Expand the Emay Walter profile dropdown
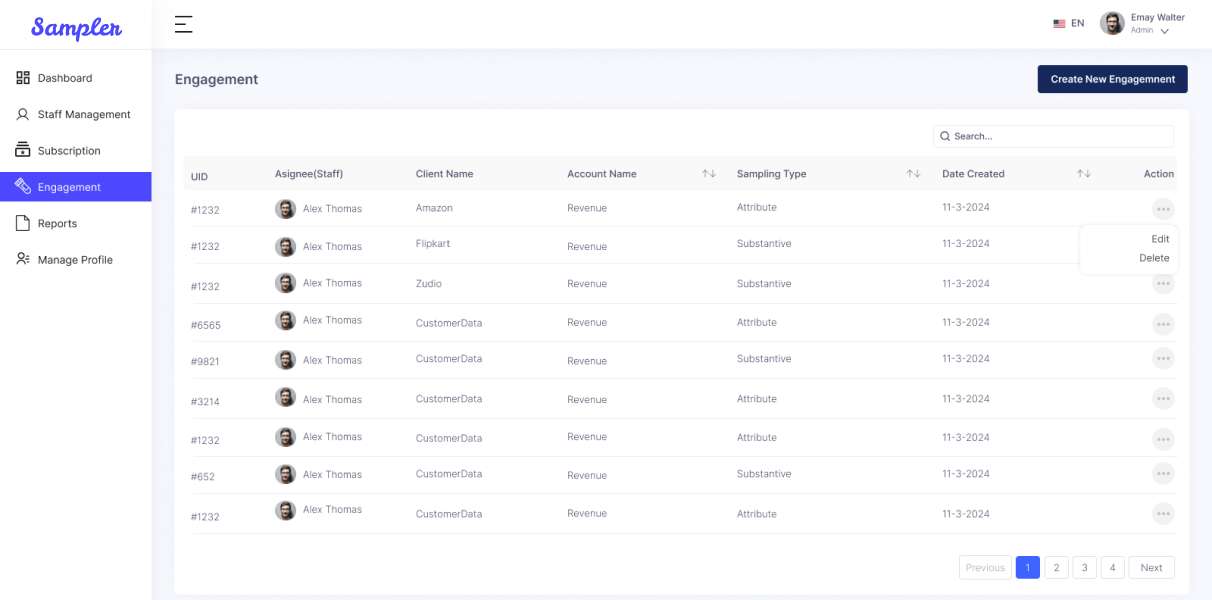The image size is (1212, 600). [x=1165, y=31]
